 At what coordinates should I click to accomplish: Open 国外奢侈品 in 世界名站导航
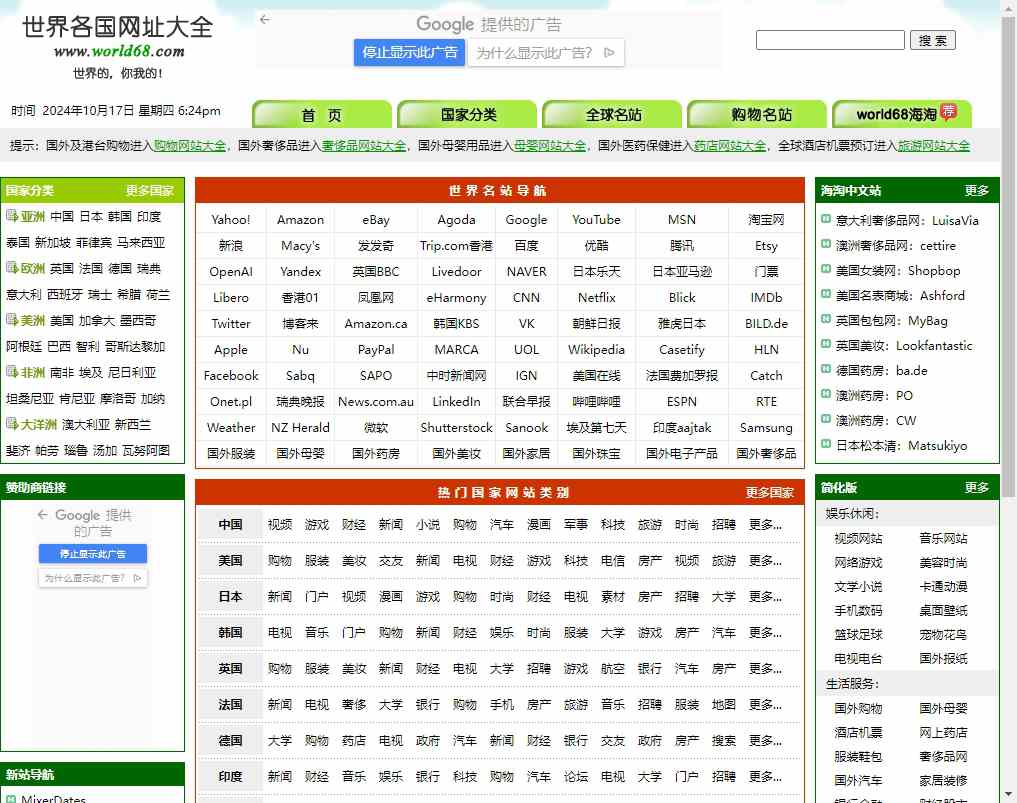coord(765,453)
